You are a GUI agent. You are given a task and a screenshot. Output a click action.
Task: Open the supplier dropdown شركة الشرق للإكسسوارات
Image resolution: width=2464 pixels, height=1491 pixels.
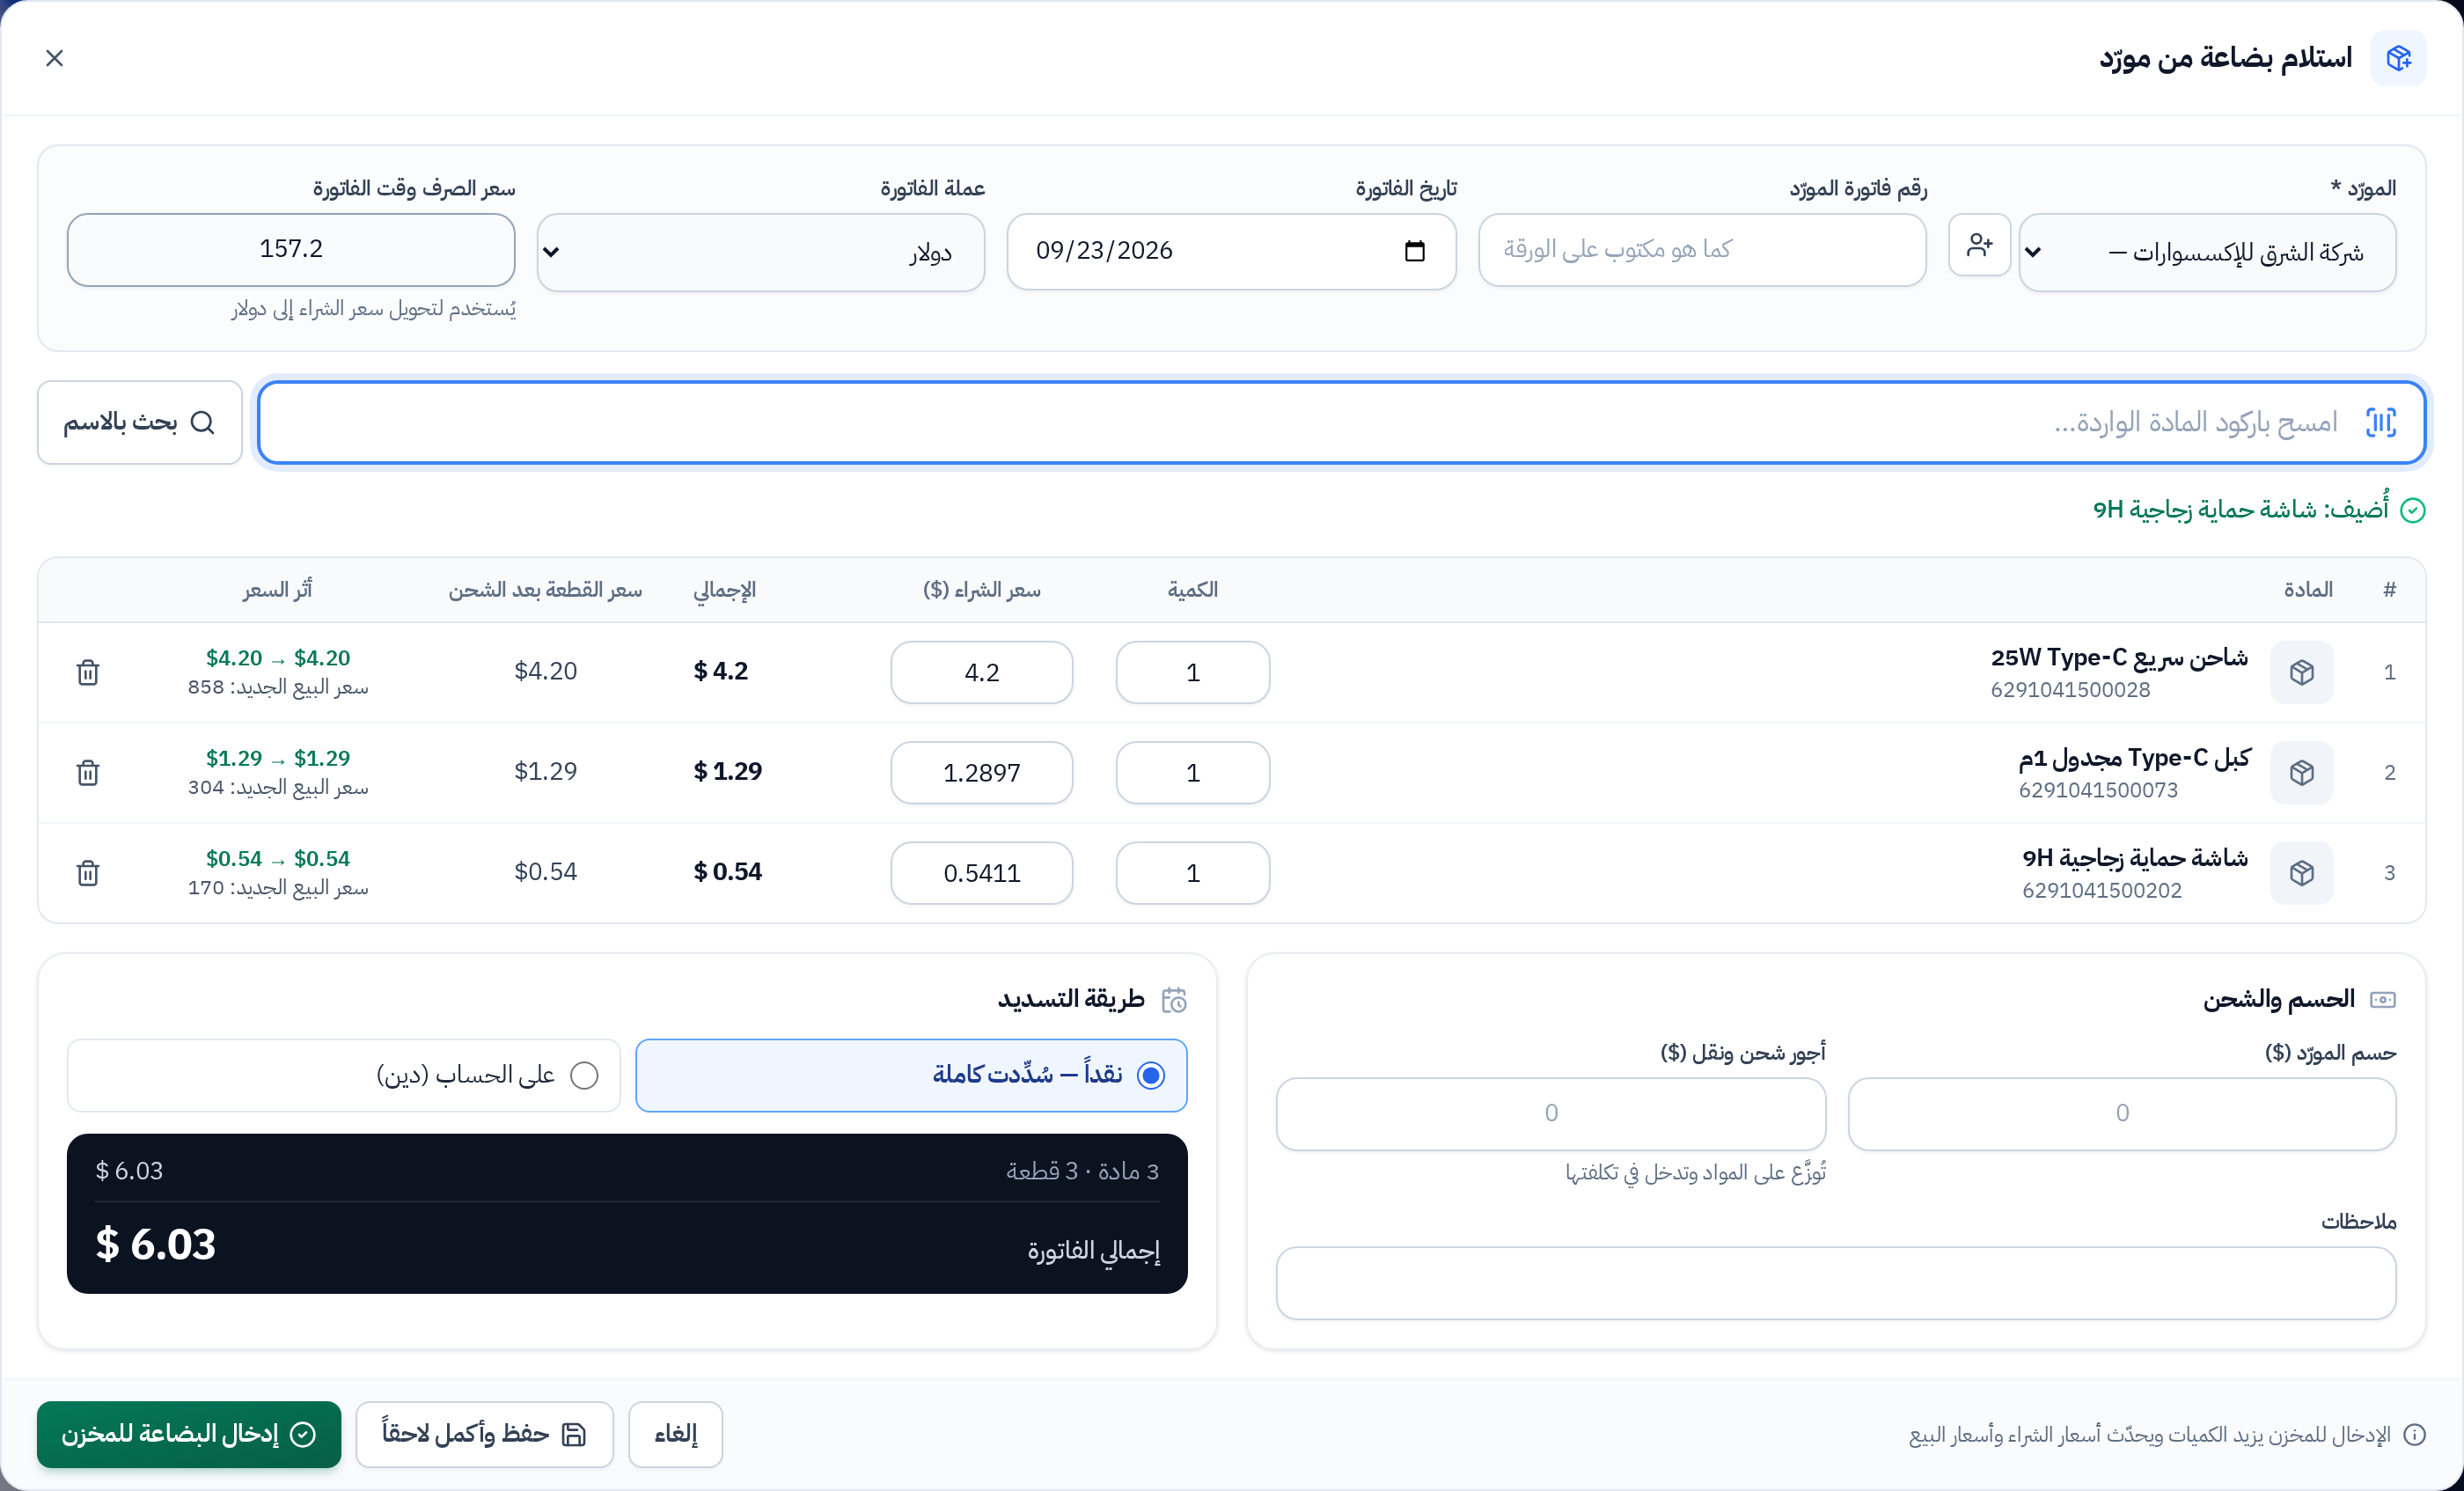[2208, 252]
